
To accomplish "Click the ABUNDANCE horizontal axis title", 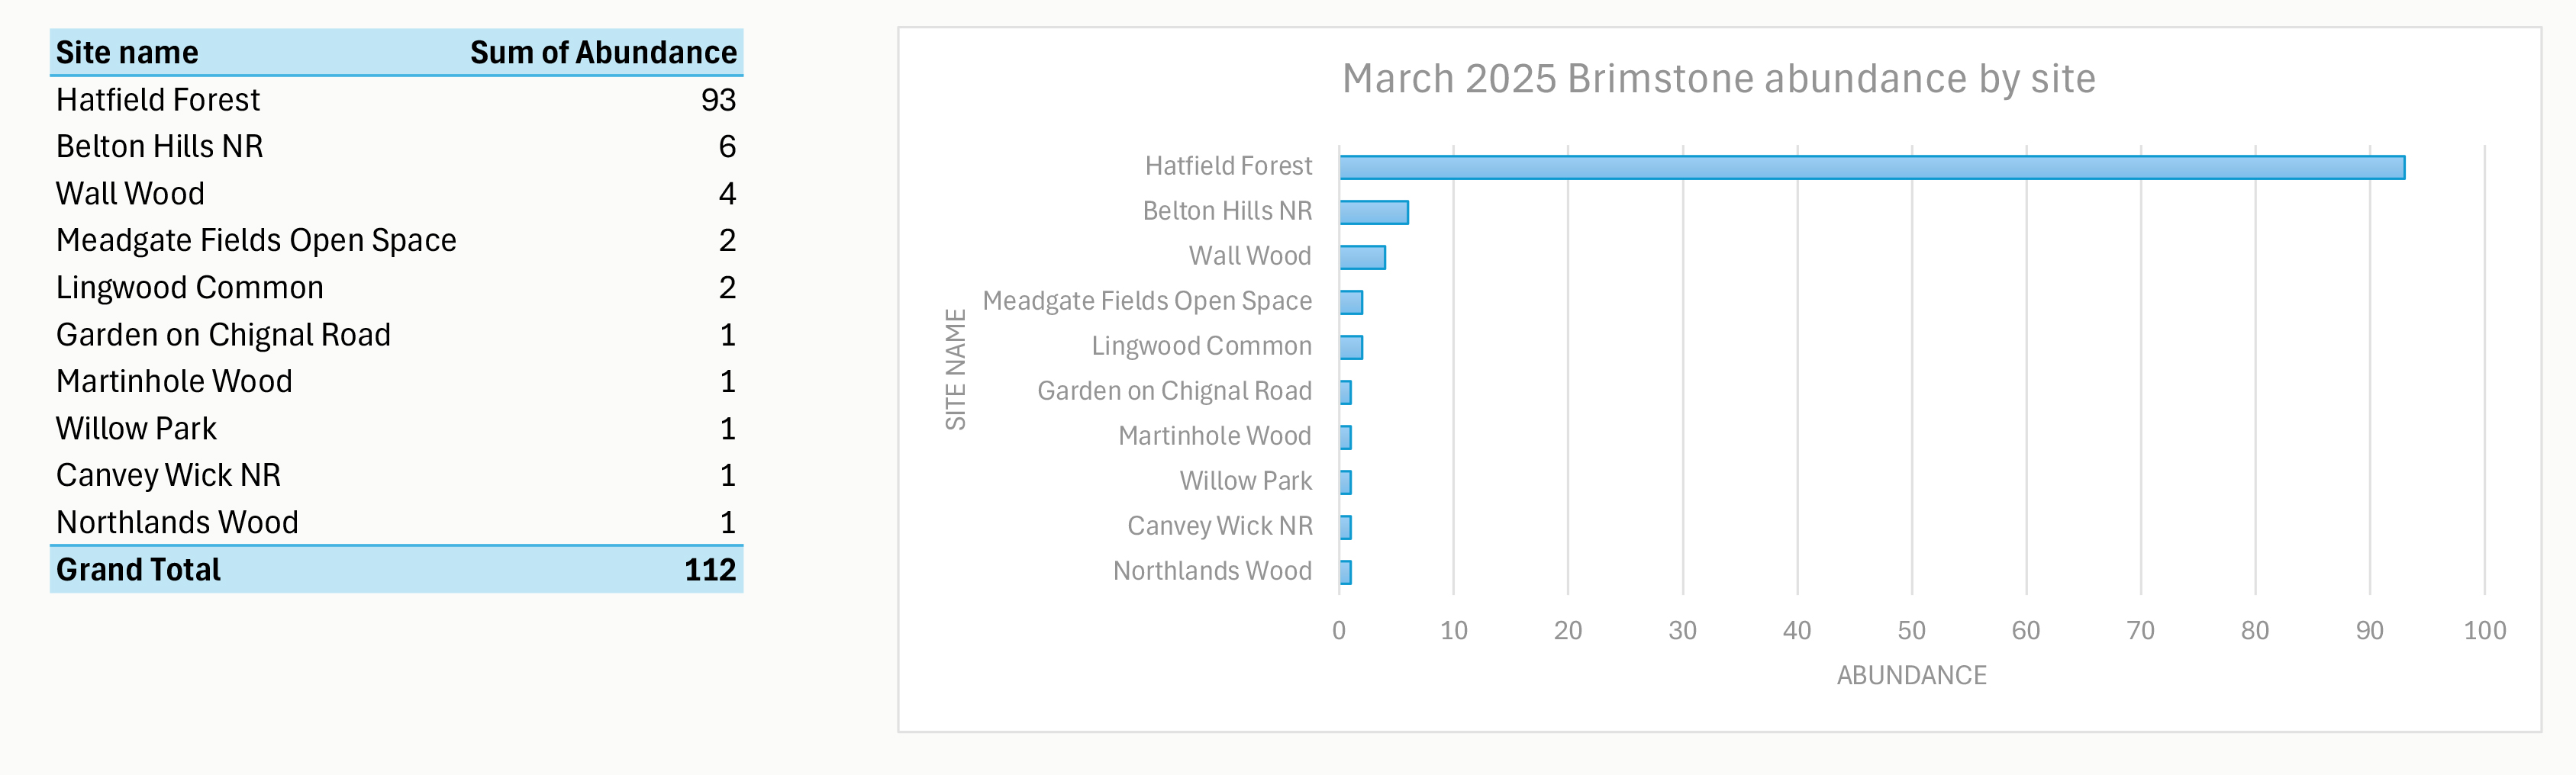I will point(1911,675).
